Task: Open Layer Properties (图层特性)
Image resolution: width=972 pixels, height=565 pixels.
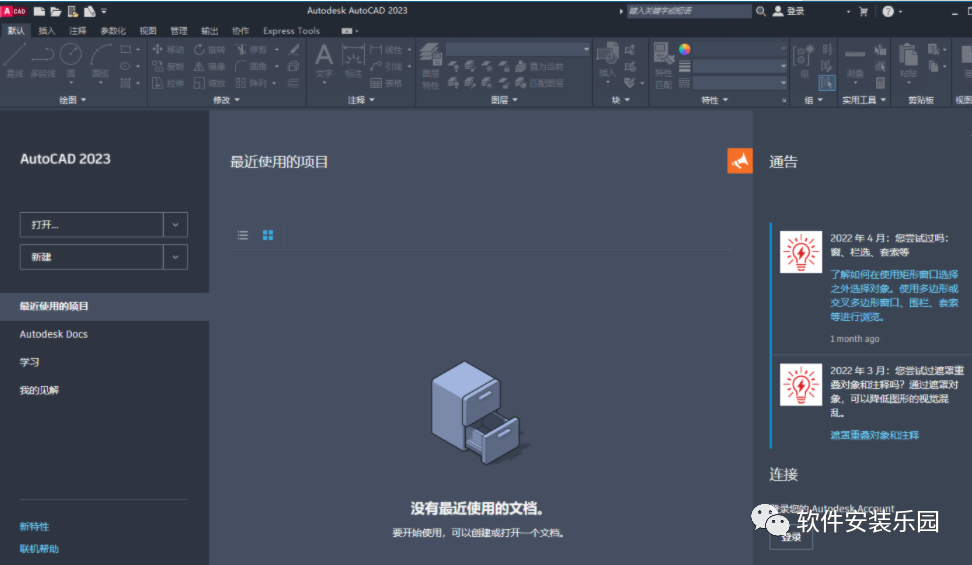Action: 431,66
